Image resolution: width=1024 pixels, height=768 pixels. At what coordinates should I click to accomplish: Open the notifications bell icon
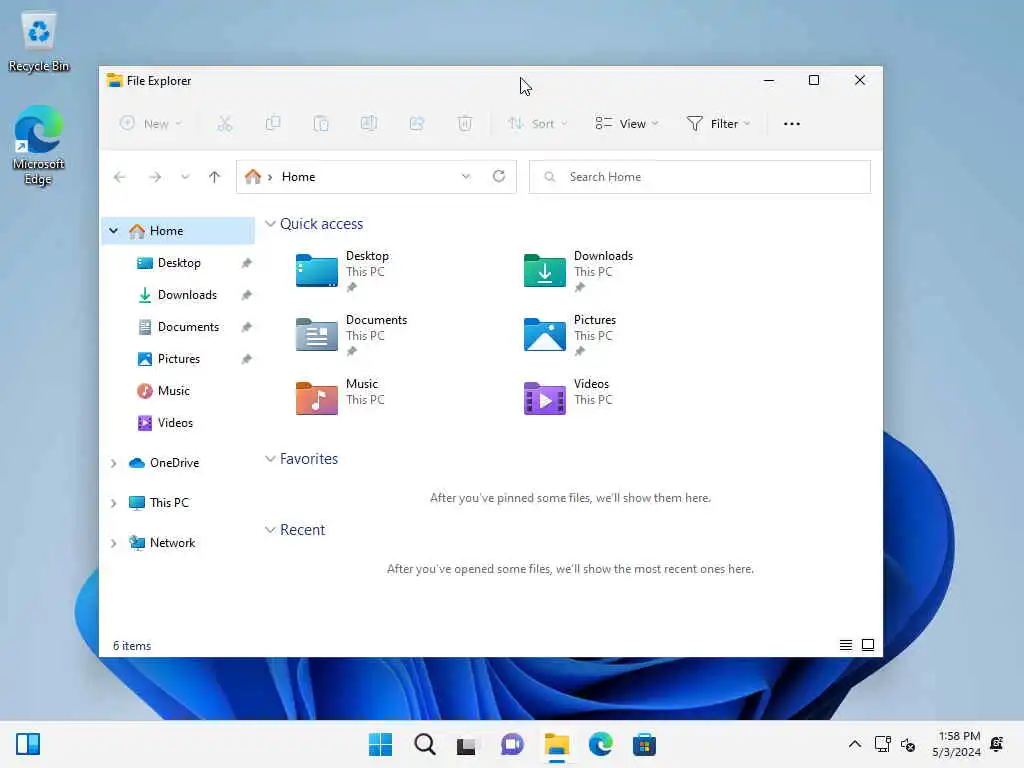997,744
